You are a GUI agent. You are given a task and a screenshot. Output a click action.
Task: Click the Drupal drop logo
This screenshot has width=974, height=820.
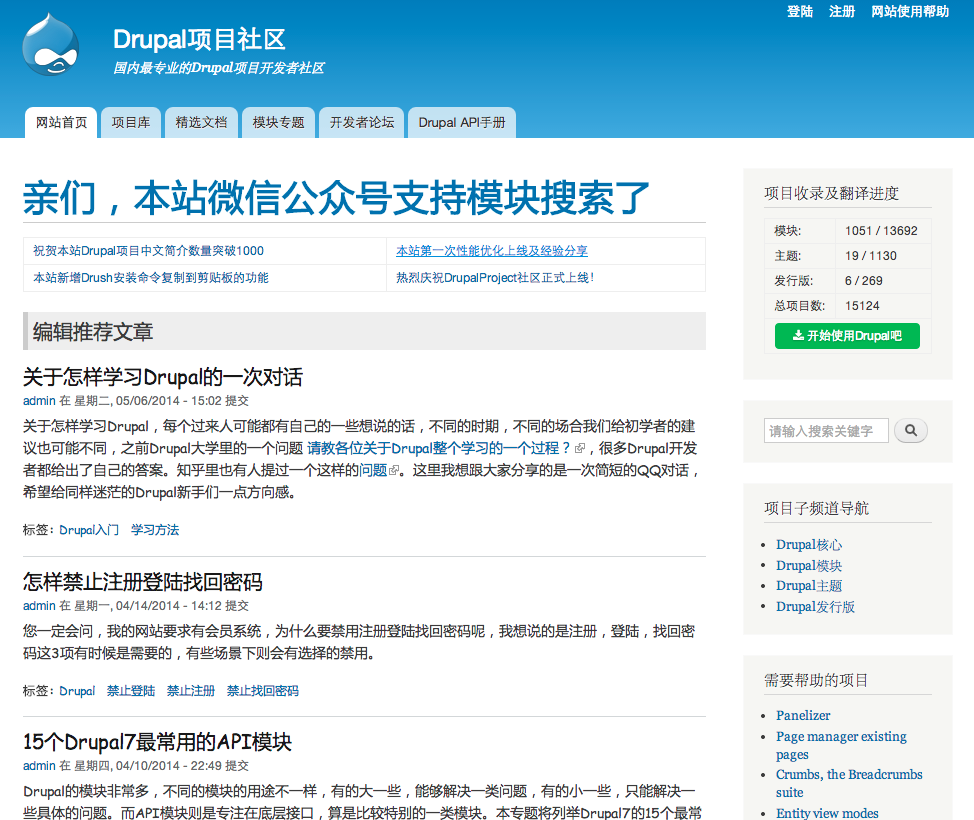click(51, 45)
